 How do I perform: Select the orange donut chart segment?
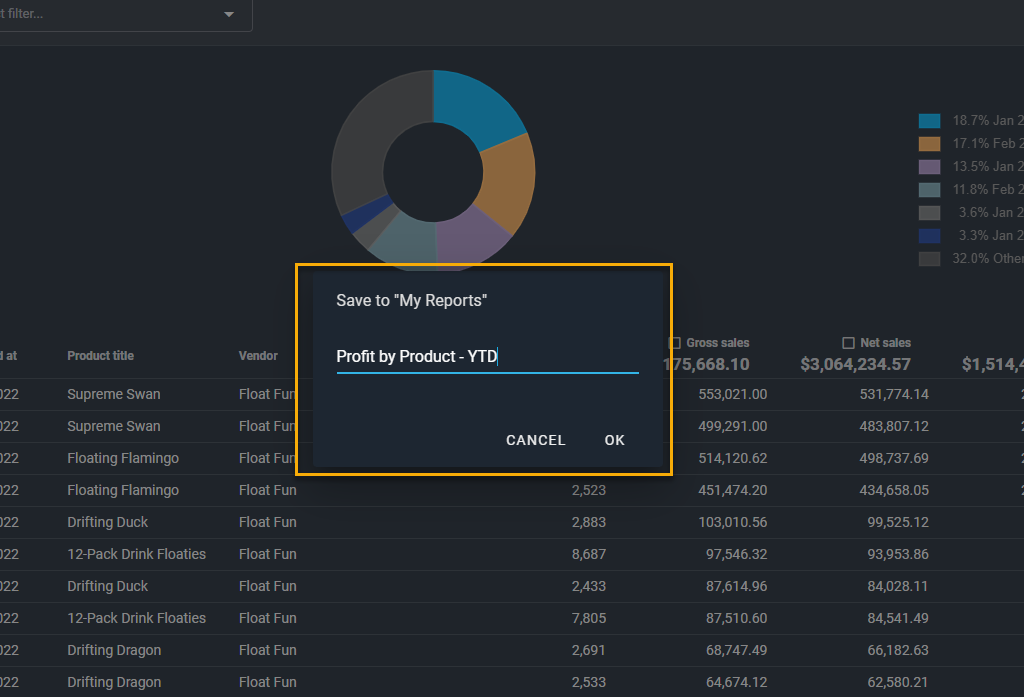507,185
